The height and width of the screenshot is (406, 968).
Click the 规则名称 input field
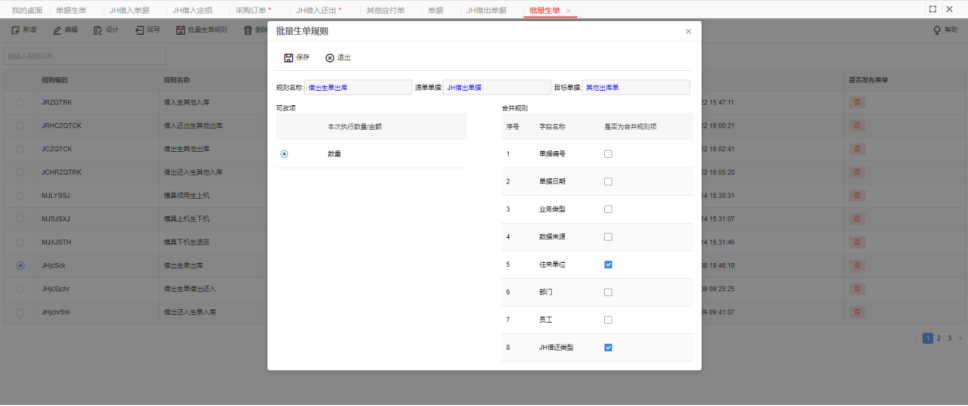tap(357, 88)
